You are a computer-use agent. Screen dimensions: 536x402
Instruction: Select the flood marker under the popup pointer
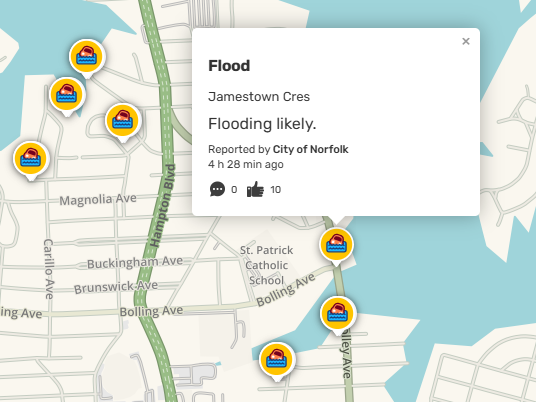click(x=336, y=246)
